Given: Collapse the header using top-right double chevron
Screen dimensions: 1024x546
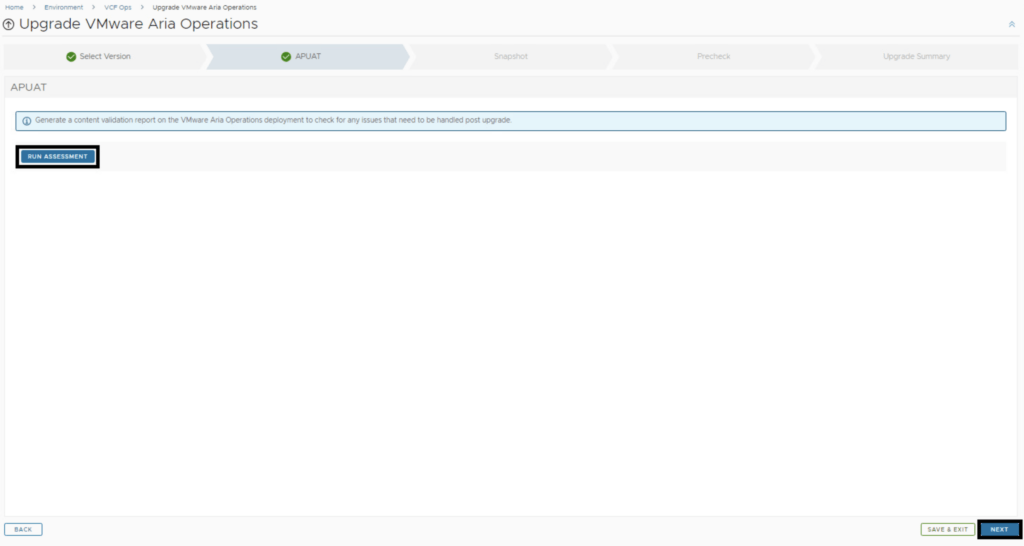Looking at the screenshot, I should (1011, 24).
